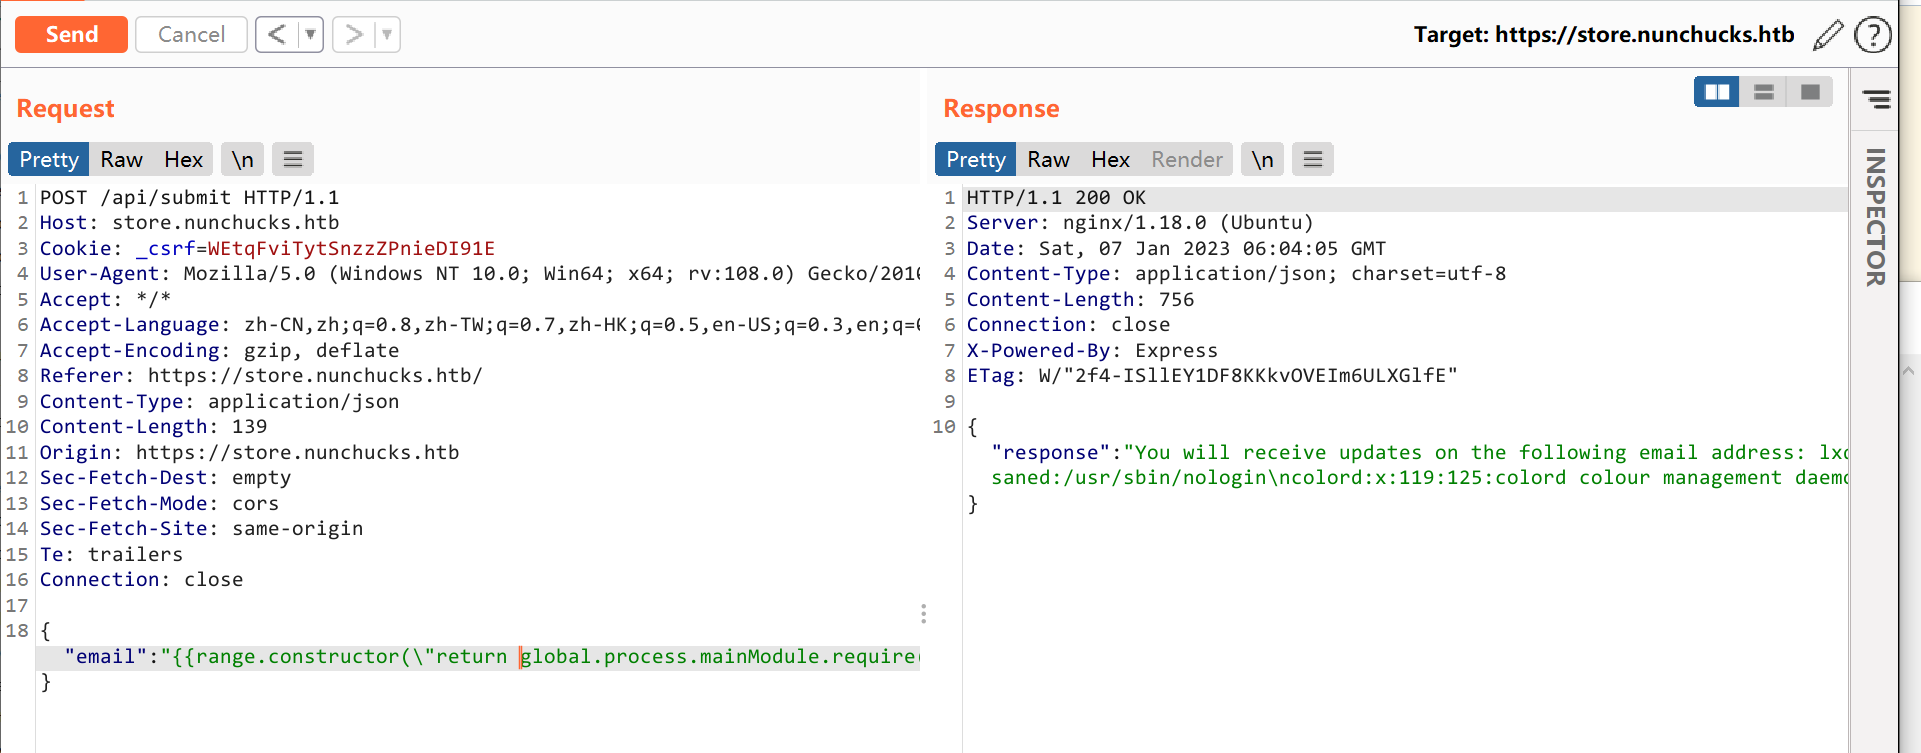Image resolution: width=1921 pixels, height=753 pixels.
Task: Click the response Connection: close line
Action: pyautogui.click(x=1068, y=324)
